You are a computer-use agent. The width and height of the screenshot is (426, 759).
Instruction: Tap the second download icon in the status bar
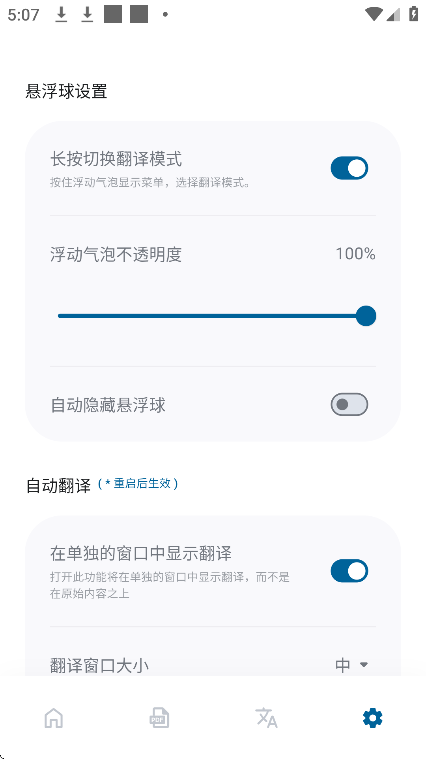87,15
